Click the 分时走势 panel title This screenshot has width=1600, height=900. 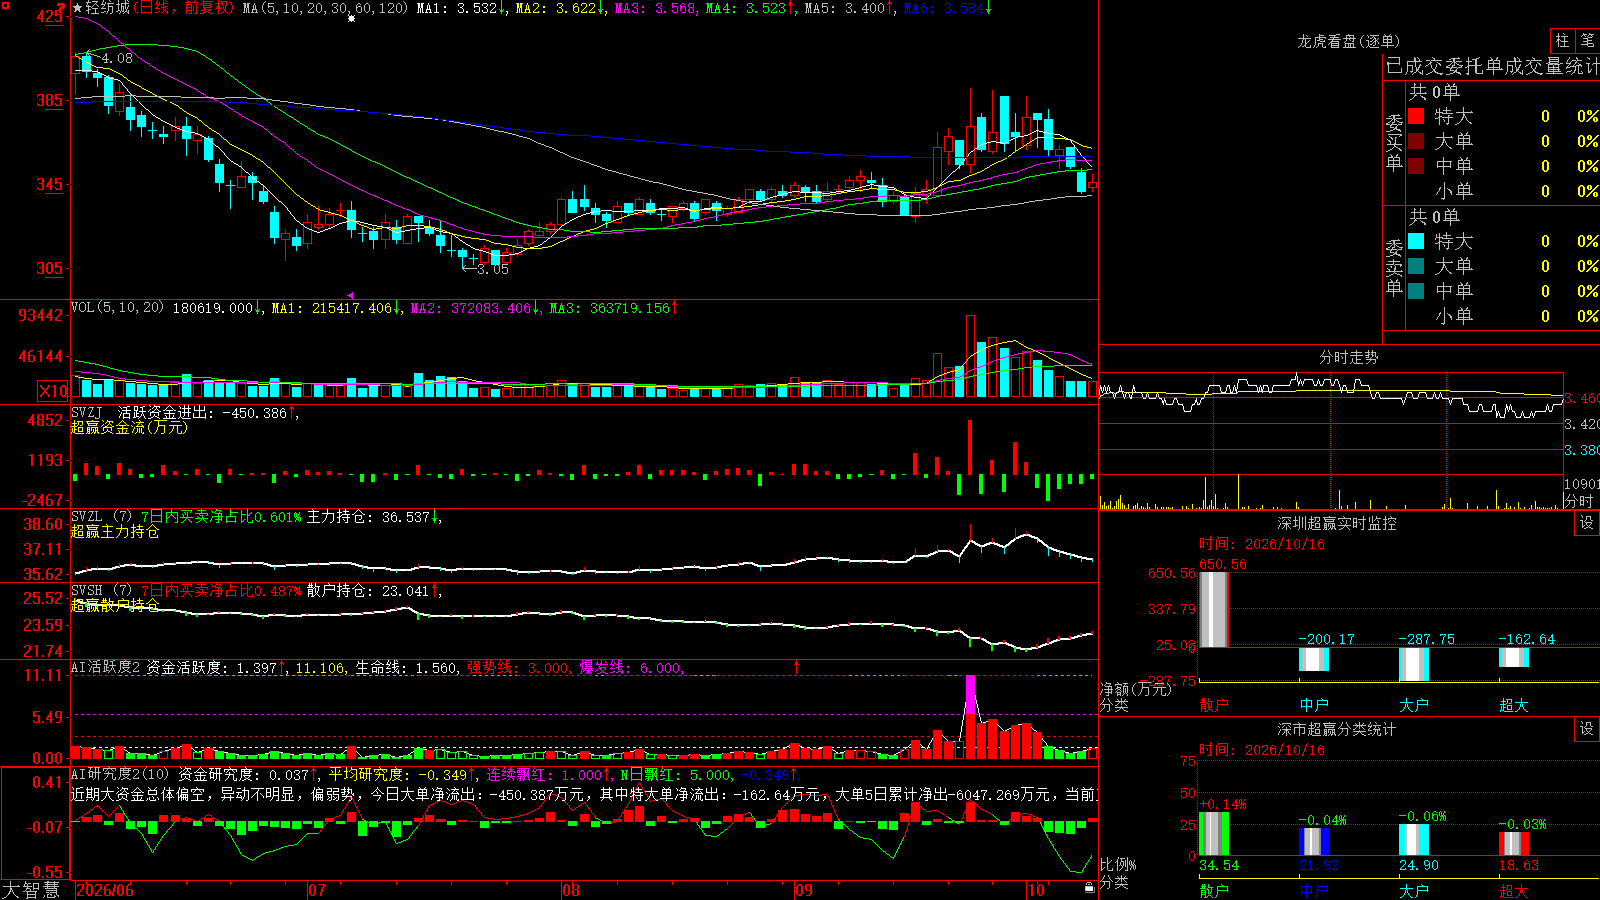pos(1349,357)
